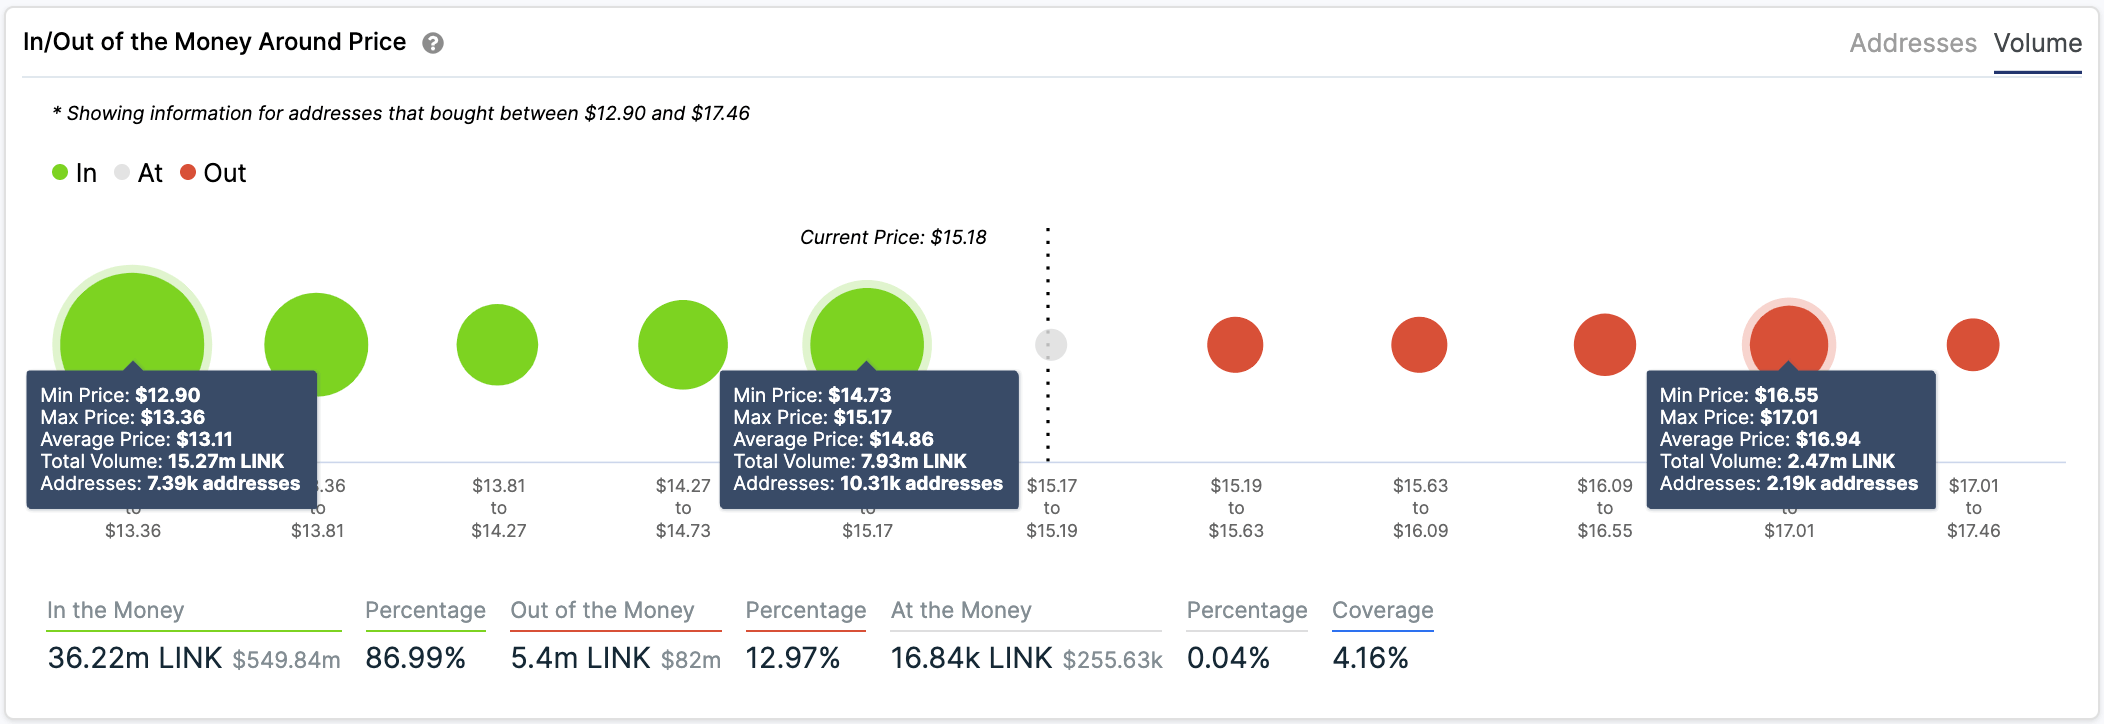The image size is (2104, 724).
Task: Toggle the red Out legend item
Action: (x=213, y=173)
